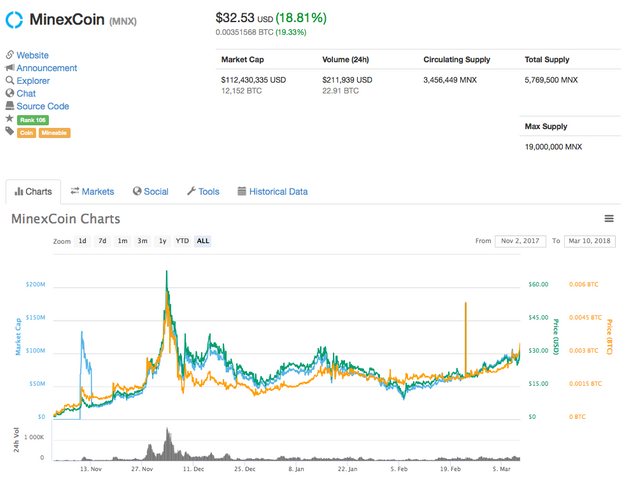Click the star icon beside Rank badge
The height and width of the screenshot is (477, 640).
point(9,118)
